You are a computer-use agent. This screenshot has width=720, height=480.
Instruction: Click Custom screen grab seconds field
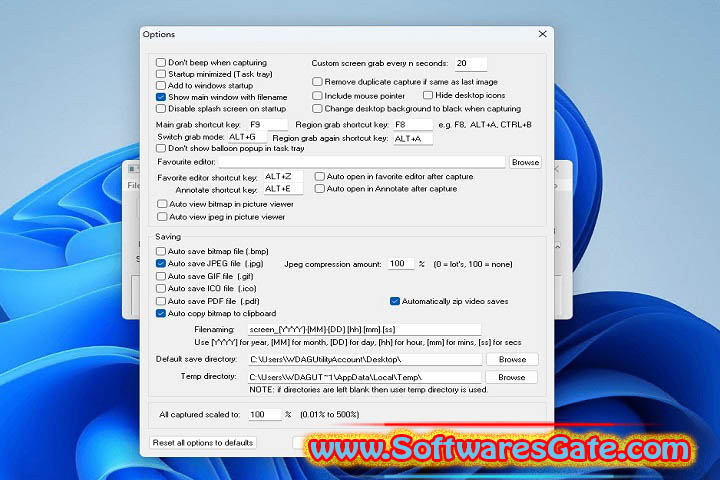(471, 63)
